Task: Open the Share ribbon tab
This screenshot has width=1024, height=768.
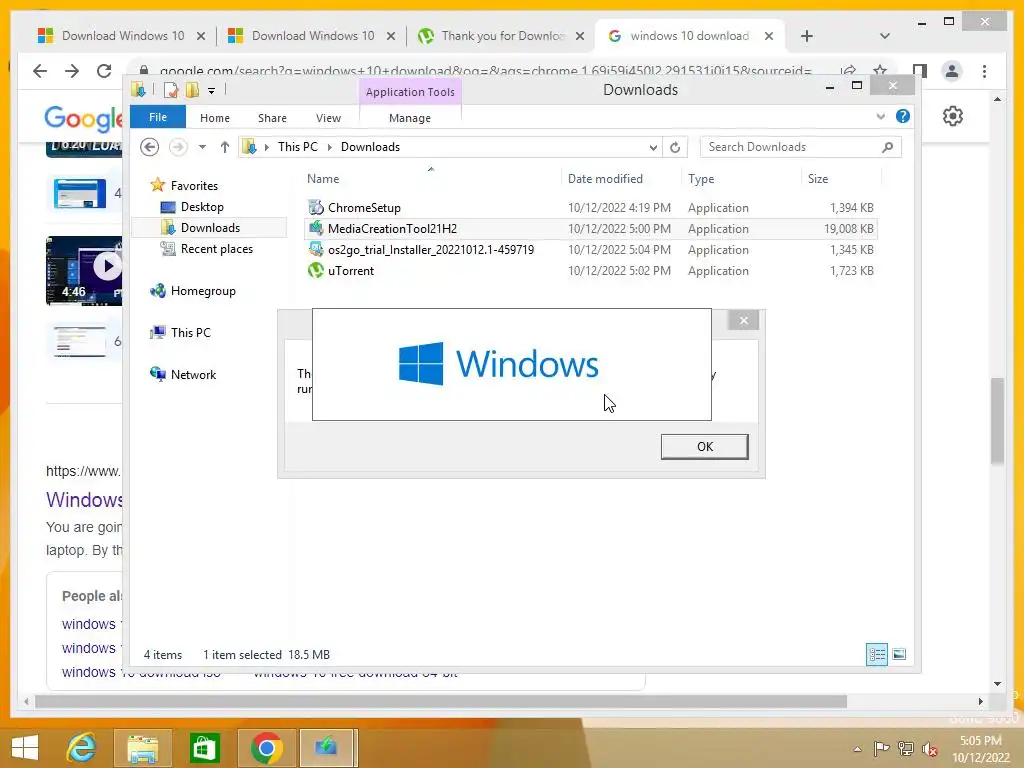Action: click(x=272, y=118)
